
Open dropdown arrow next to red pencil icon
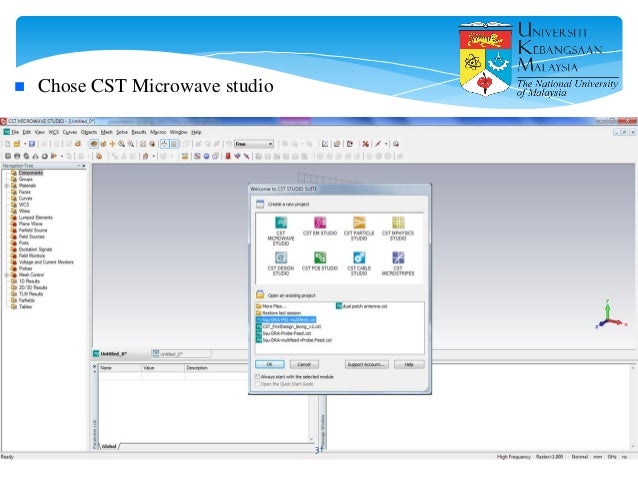(x=386, y=144)
